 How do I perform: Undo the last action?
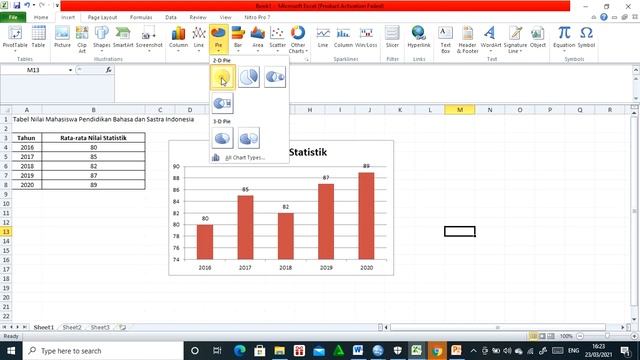point(27,5)
